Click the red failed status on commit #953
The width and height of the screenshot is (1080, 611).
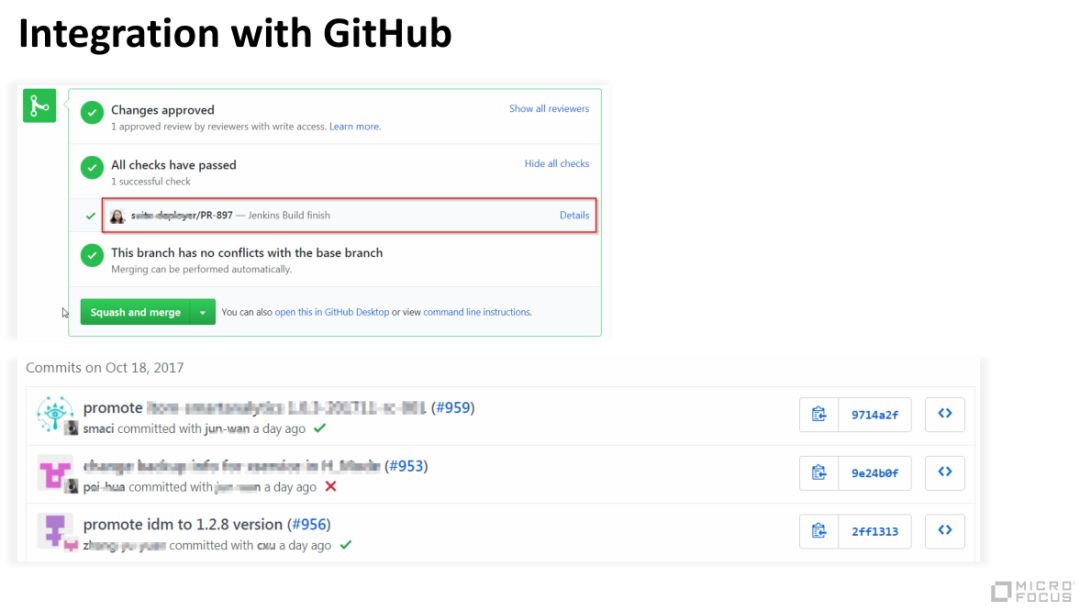(330, 487)
